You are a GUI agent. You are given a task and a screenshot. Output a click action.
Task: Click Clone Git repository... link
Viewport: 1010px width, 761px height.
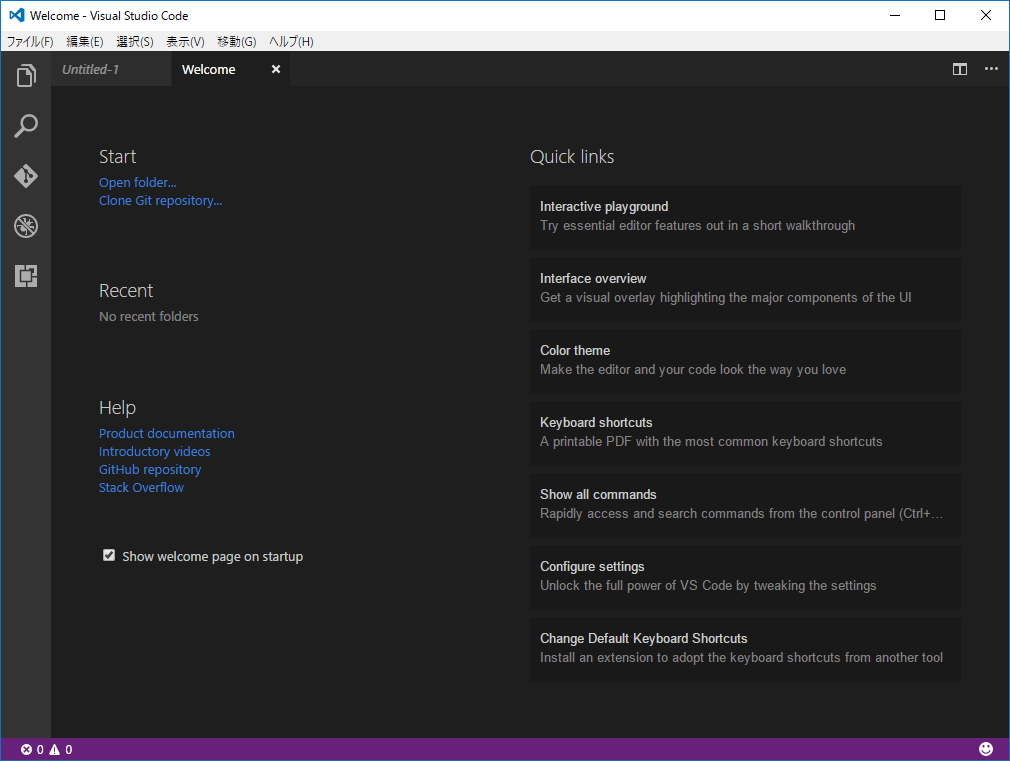click(x=160, y=200)
